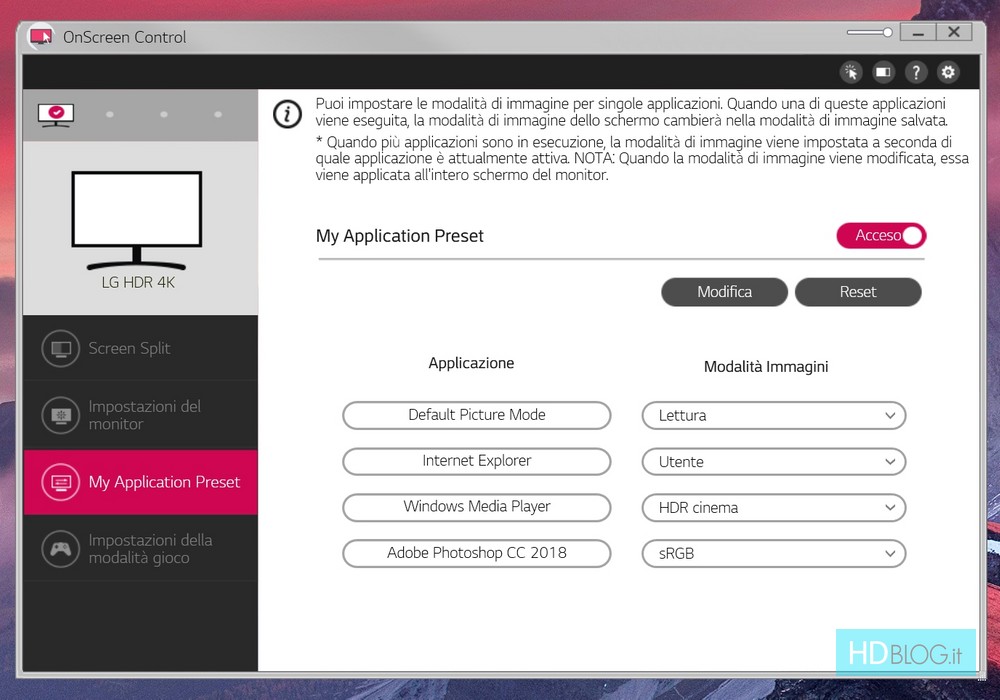Click the Reset button
This screenshot has width=1000, height=700.
point(858,292)
